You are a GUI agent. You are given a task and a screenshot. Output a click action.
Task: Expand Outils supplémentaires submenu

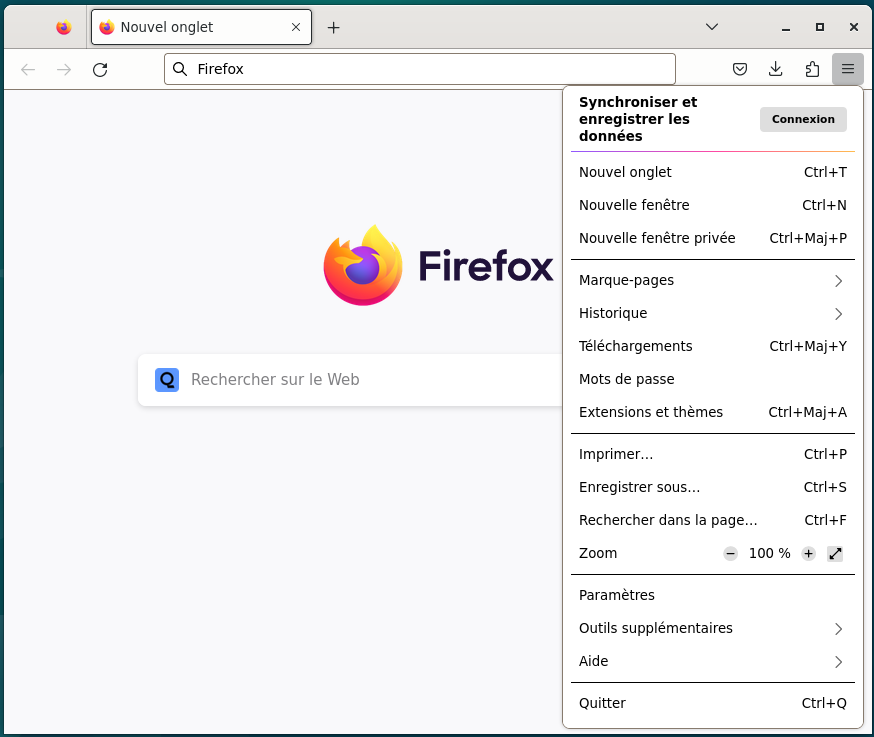pos(713,628)
